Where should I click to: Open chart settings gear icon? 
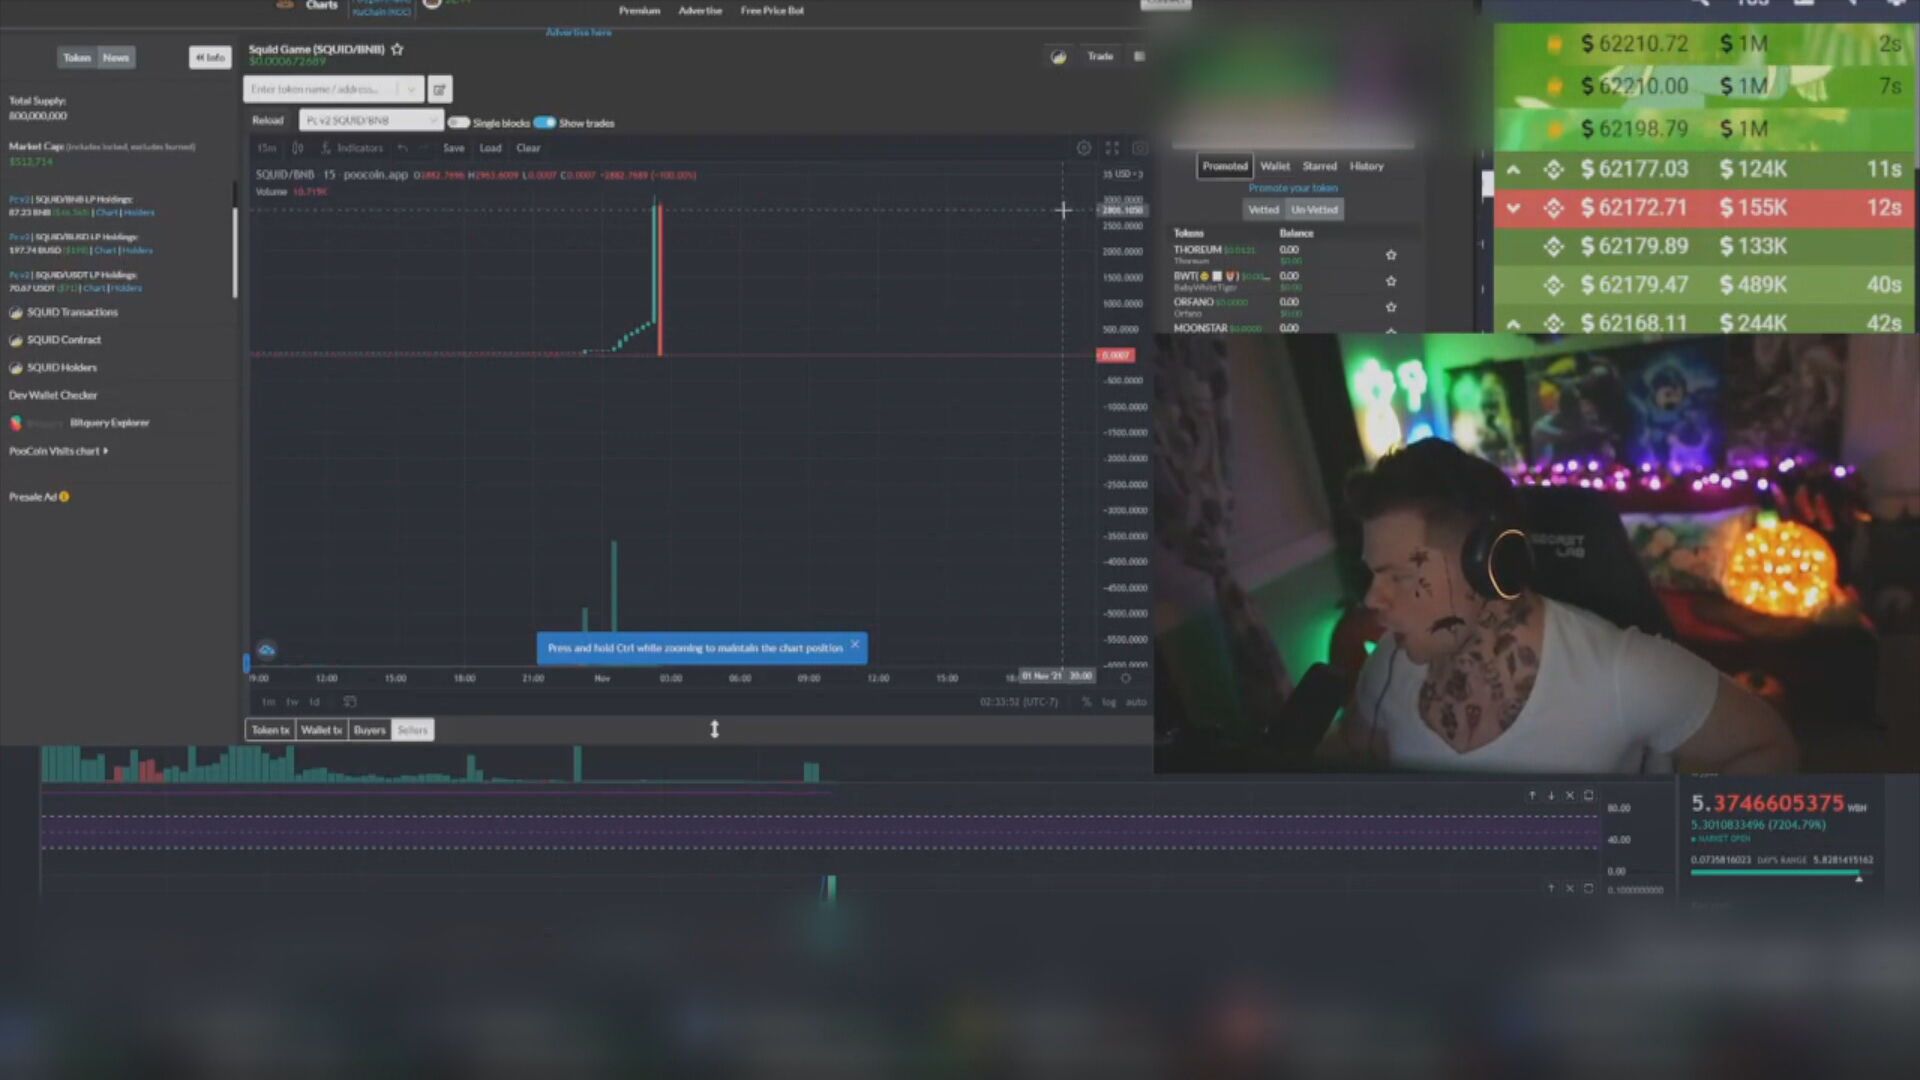1084,148
